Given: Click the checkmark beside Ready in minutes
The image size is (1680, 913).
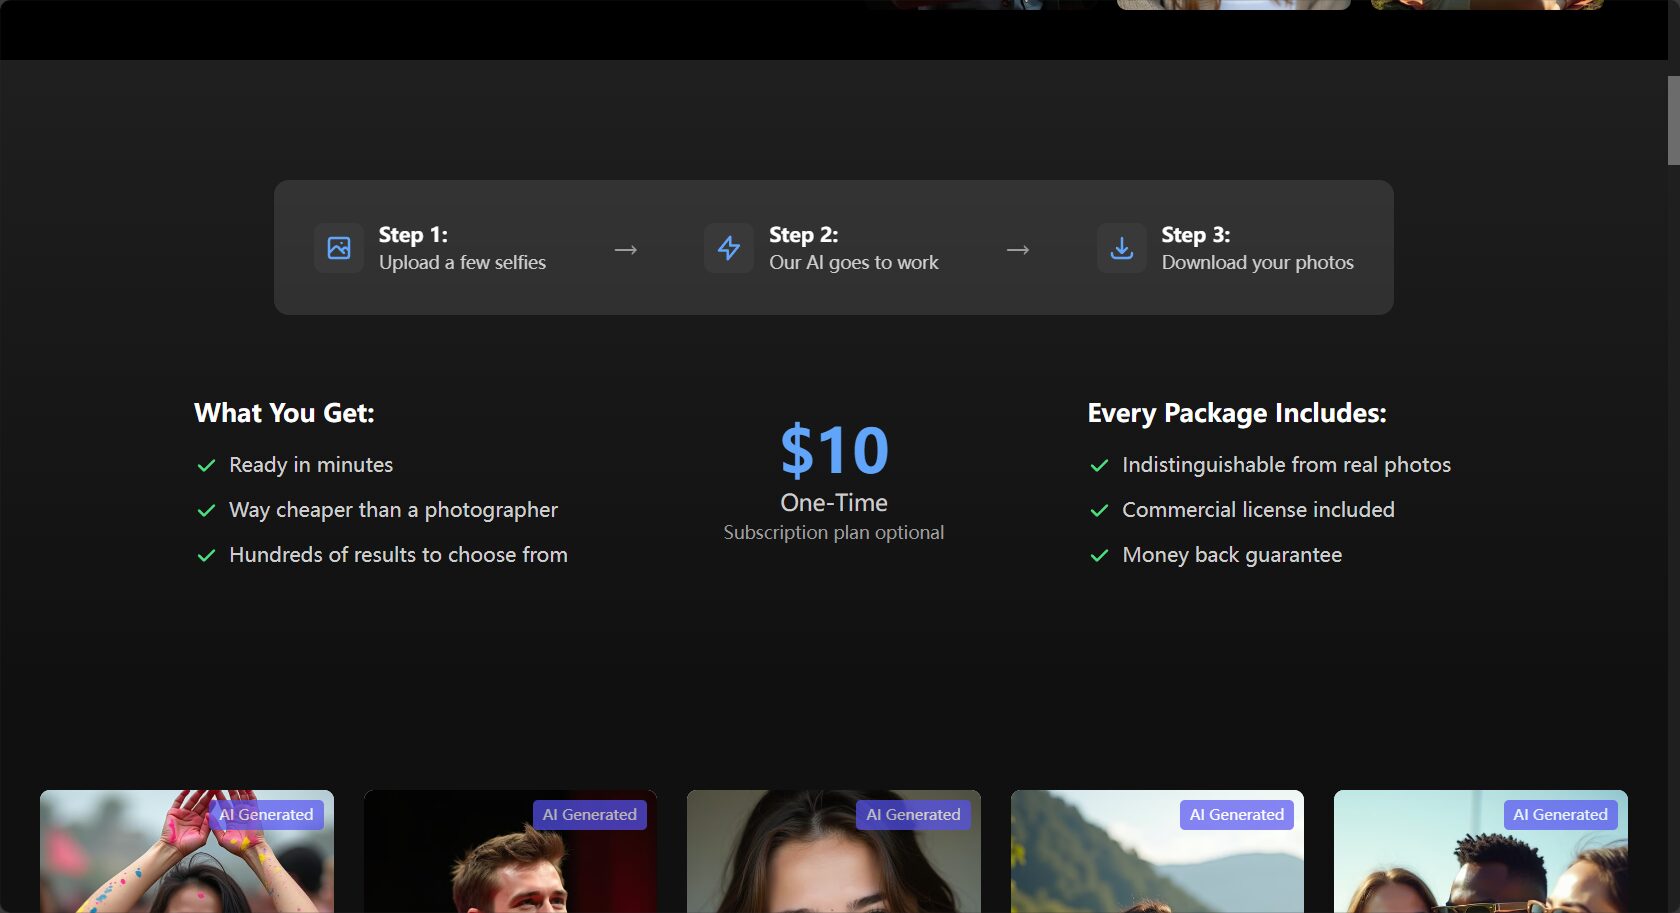Looking at the screenshot, I should (207, 466).
